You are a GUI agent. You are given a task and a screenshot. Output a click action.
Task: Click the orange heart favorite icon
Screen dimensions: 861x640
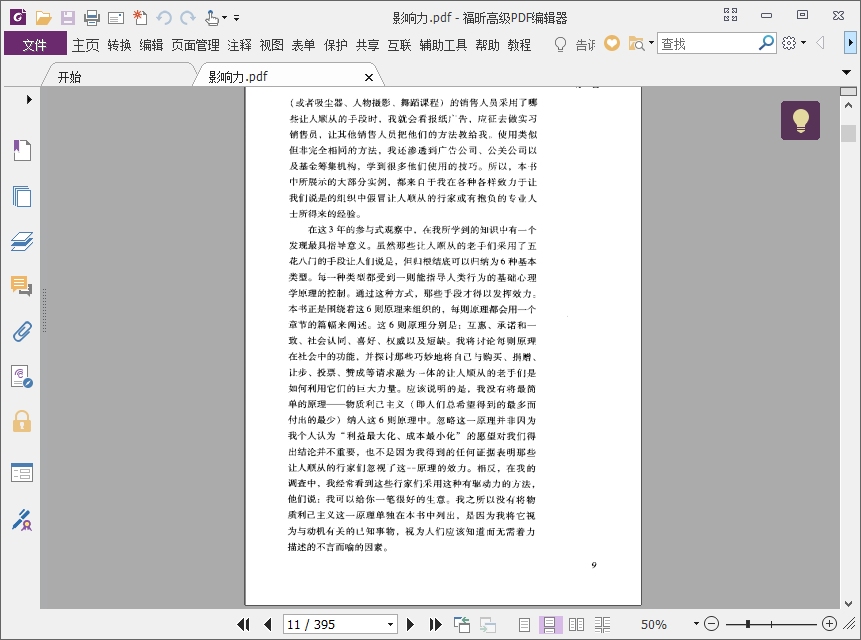[612, 43]
